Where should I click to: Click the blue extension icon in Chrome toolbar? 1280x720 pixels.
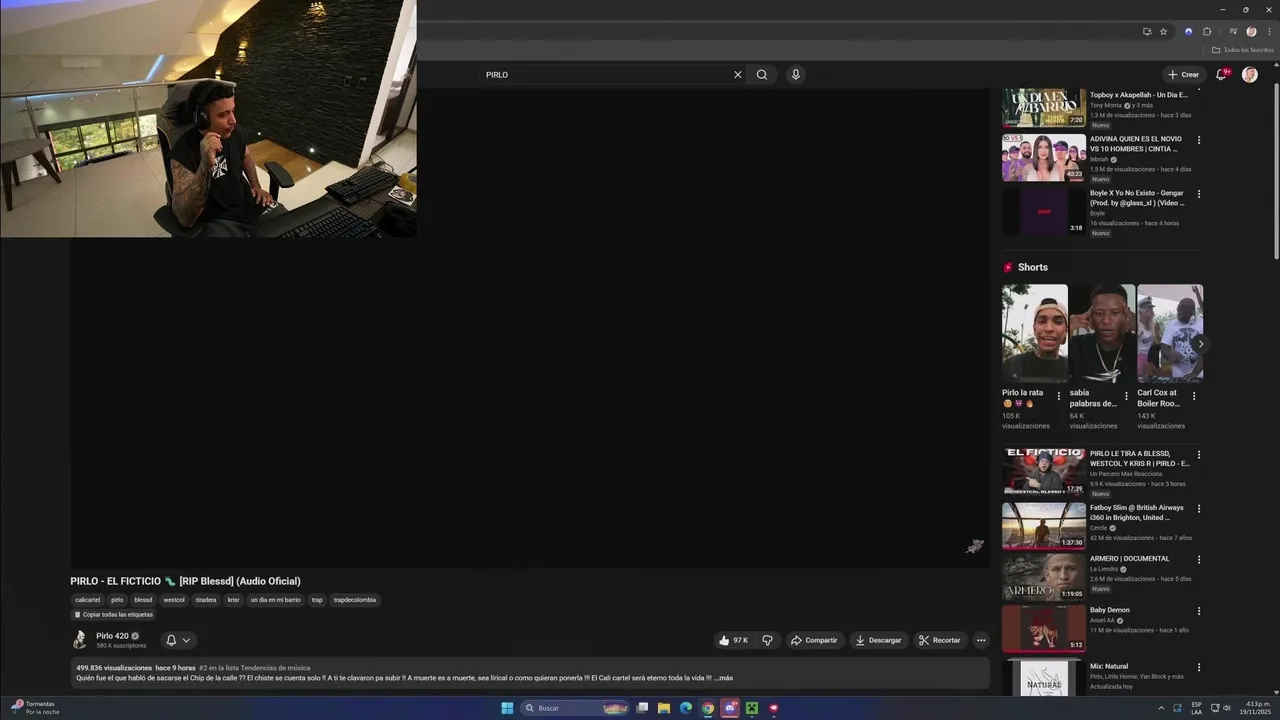tap(1188, 31)
